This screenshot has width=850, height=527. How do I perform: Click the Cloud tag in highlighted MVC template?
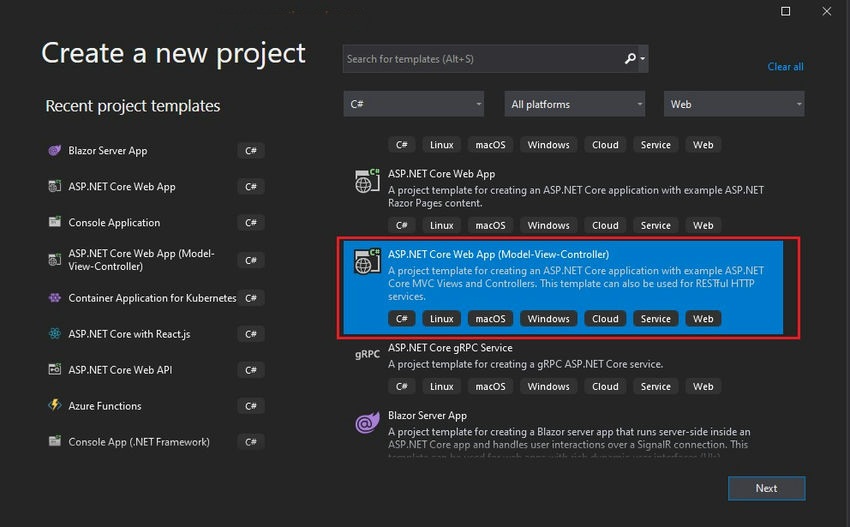pyautogui.click(x=605, y=319)
